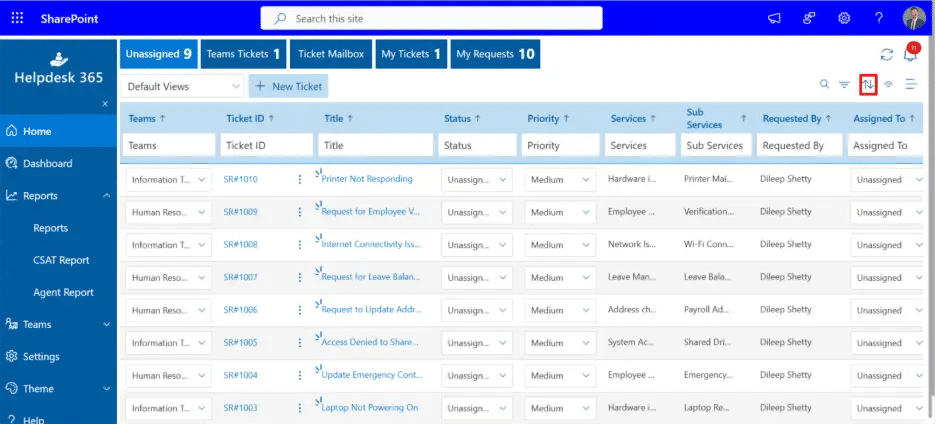Switch to the Ticket Mailbox tab
This screenshot has height=424, width=936.
[x=331, y=54]
